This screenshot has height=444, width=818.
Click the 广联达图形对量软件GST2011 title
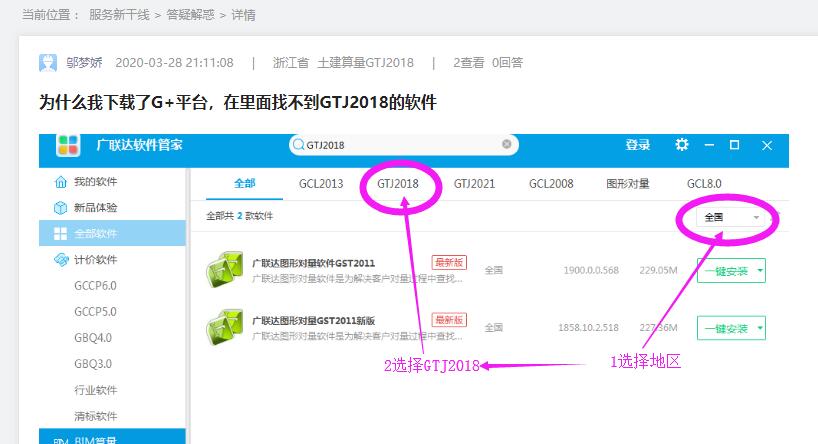pyautogui.click(x=313, y=263)
